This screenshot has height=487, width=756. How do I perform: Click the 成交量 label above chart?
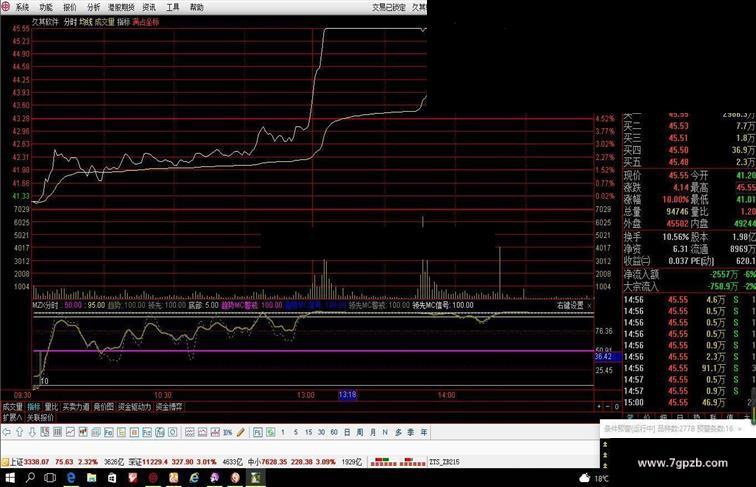(105, 22)
